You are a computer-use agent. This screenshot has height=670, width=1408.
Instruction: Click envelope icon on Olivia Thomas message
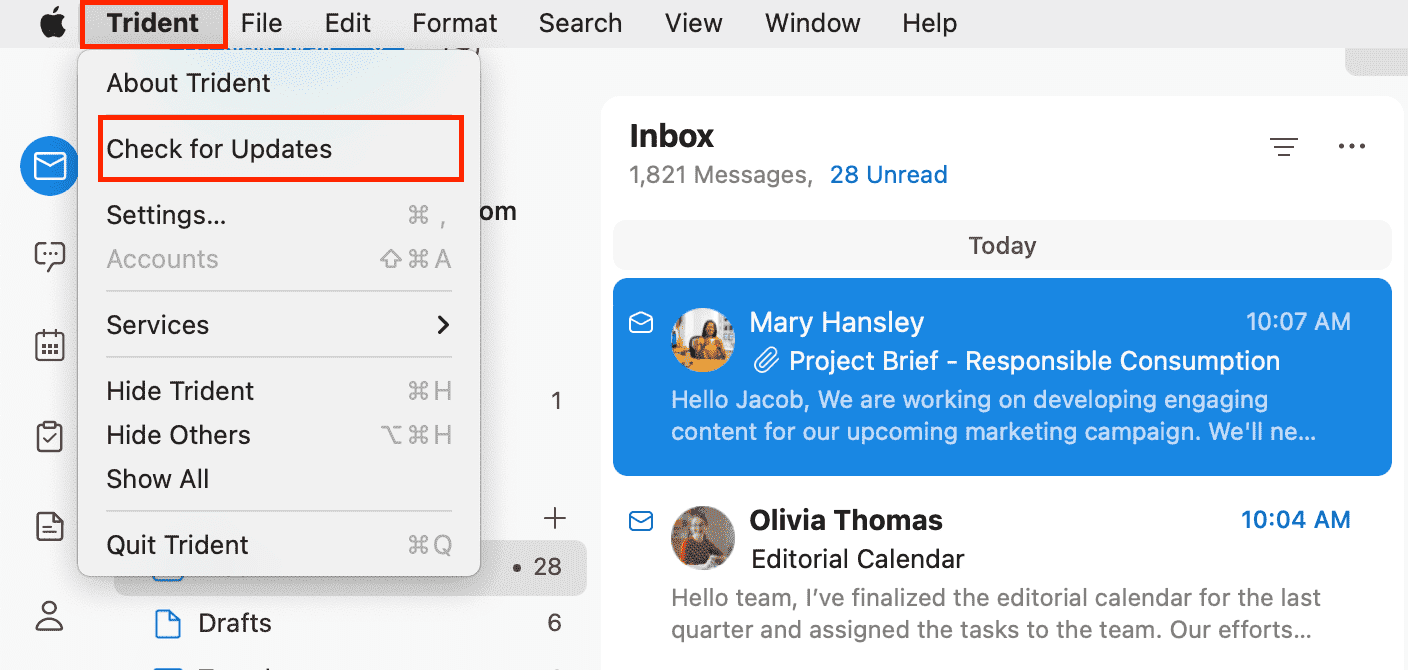point(641,520)
